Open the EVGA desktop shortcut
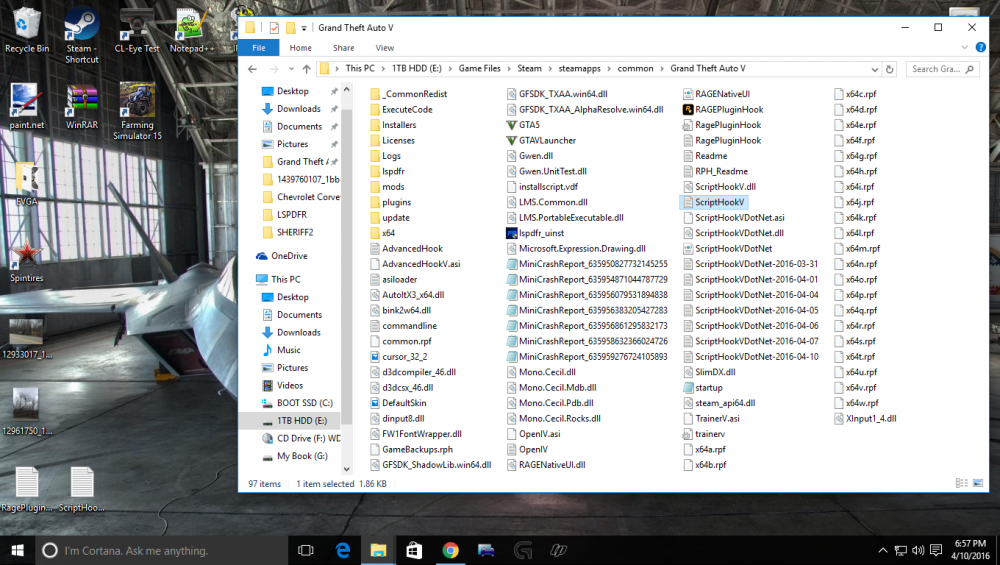The width and height of the screenshot is (1000, 565). click(26, 184)
